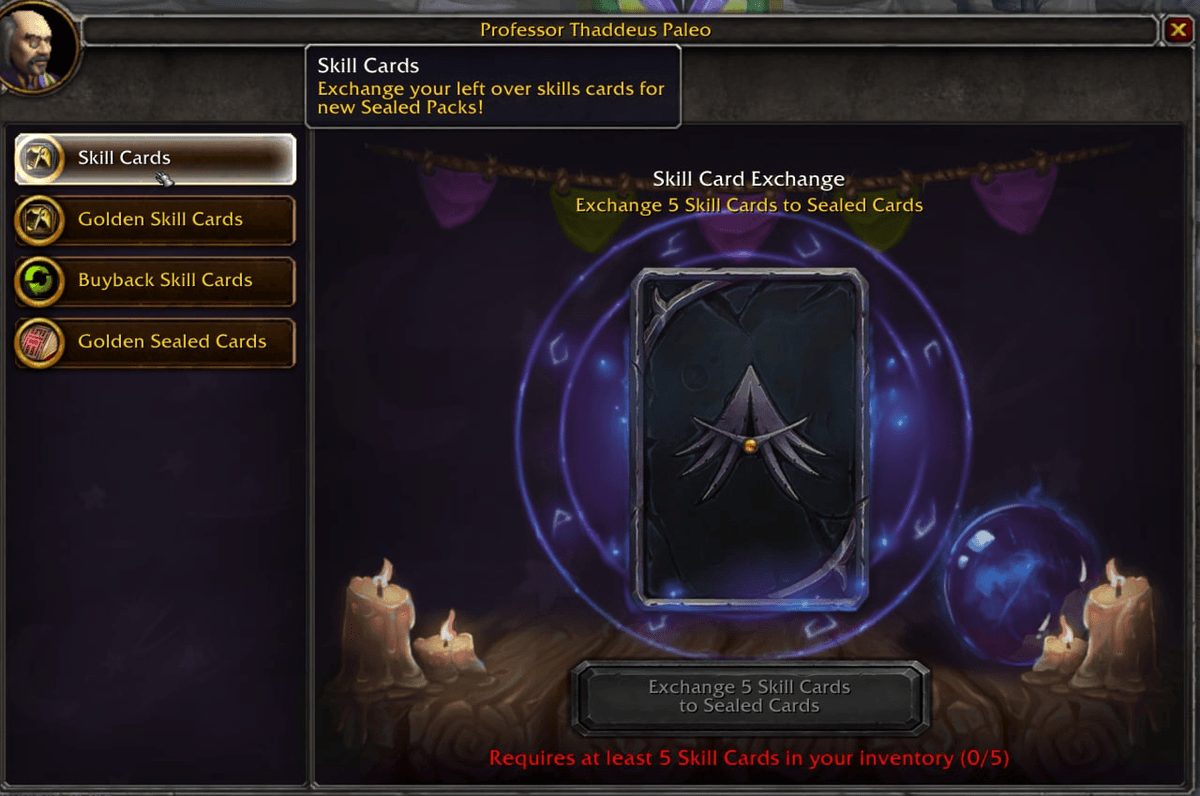Image resolution: width=1200 pixels, height=796 pixels.
Task: Click the pickaxe icon beside Skill Cards
Action: click(x=41, y=159)
